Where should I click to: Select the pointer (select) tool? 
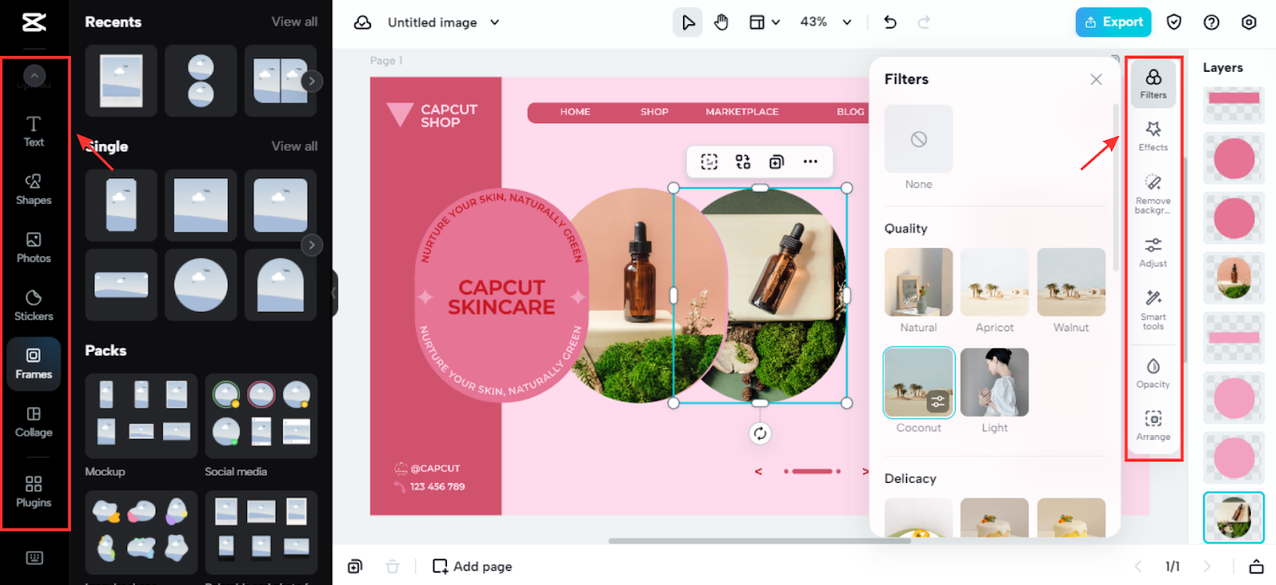coord(687,22)
